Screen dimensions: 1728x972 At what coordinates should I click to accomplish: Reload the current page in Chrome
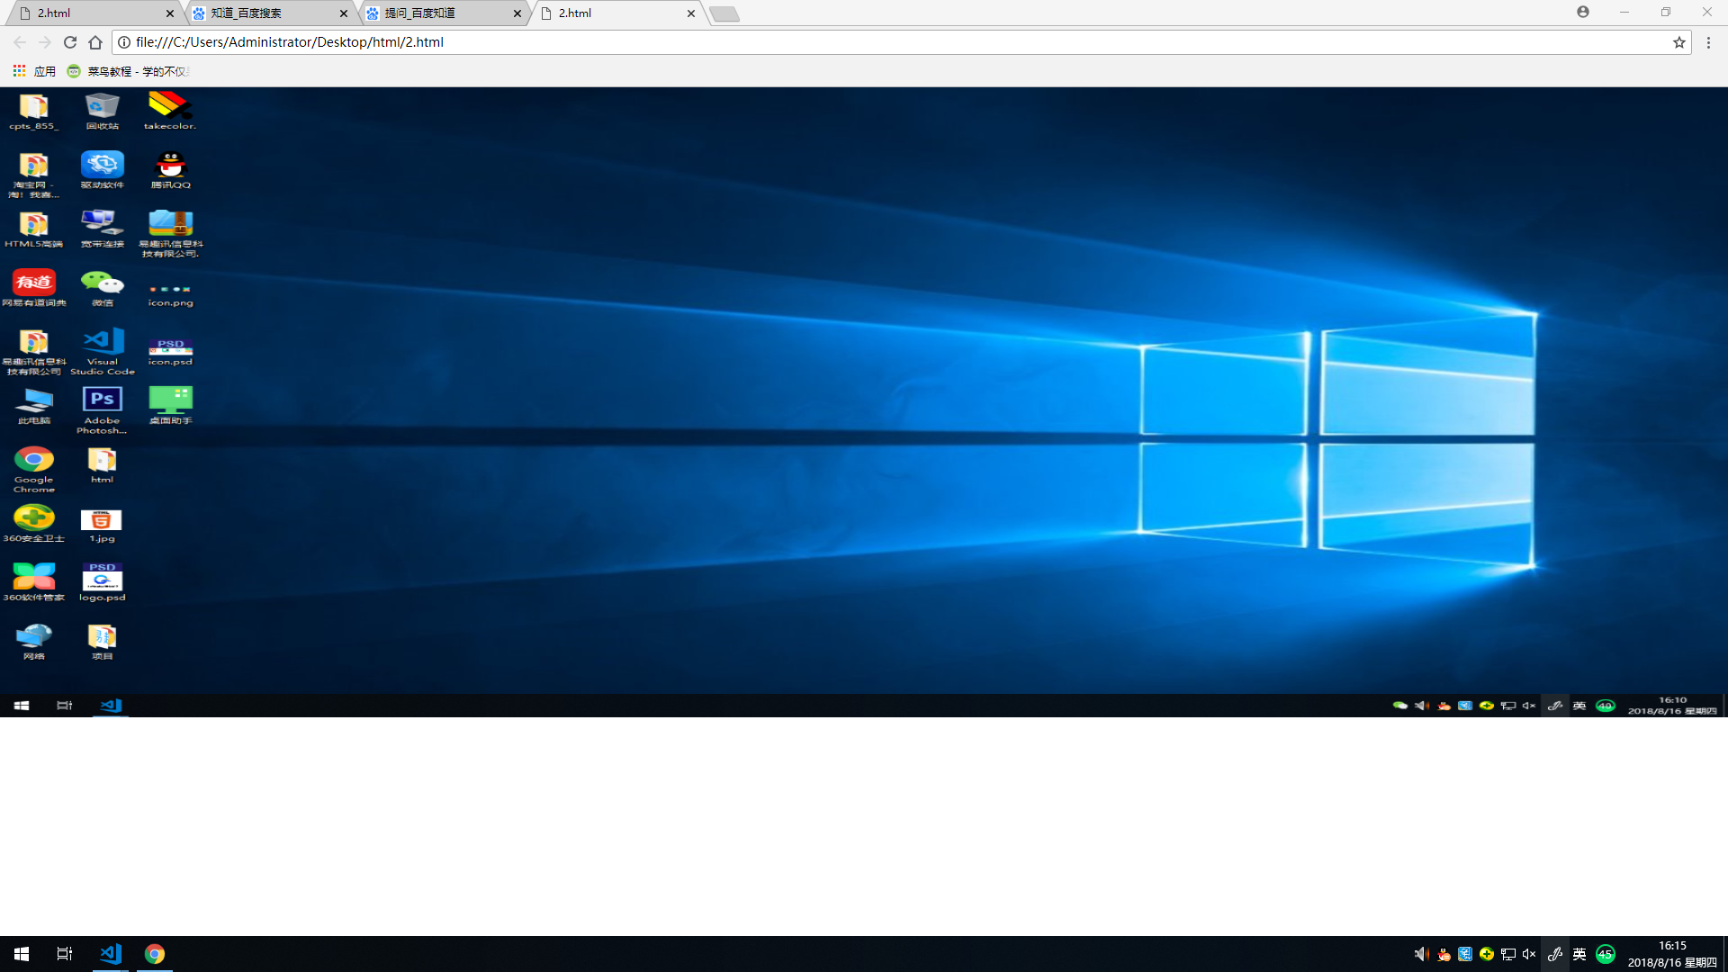coord(70,42)
